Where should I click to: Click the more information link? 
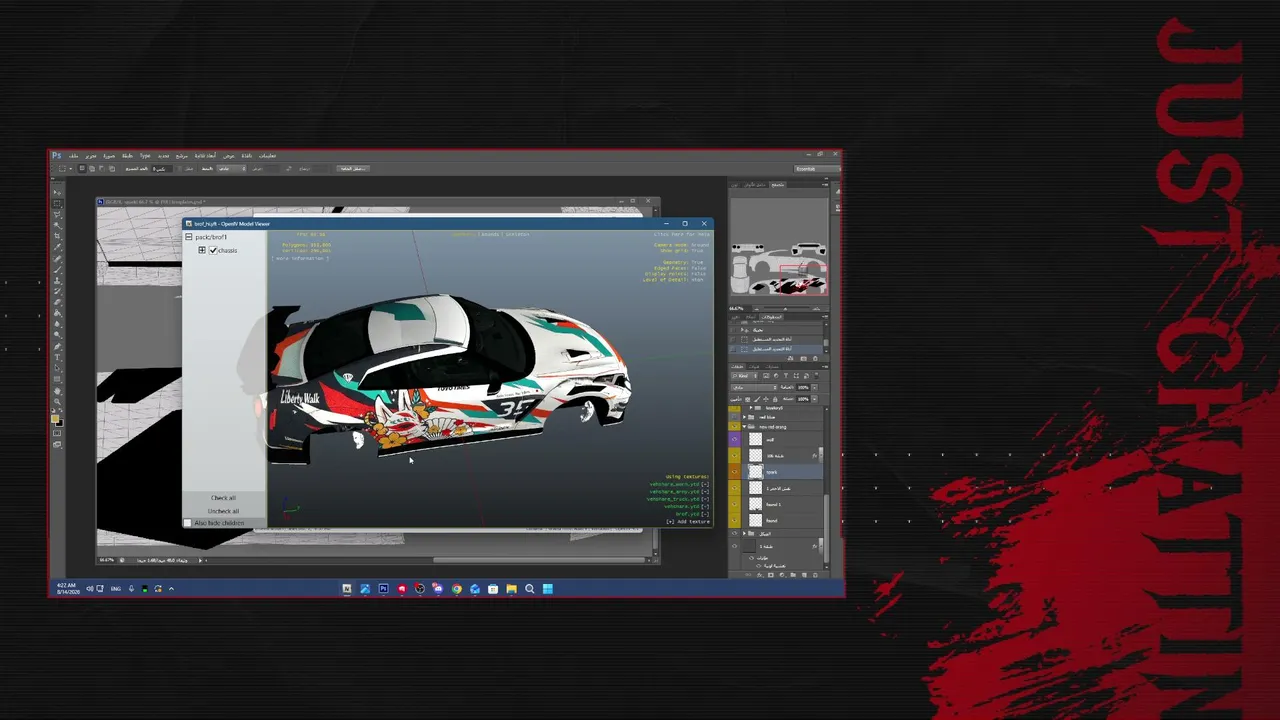[300, 258]
